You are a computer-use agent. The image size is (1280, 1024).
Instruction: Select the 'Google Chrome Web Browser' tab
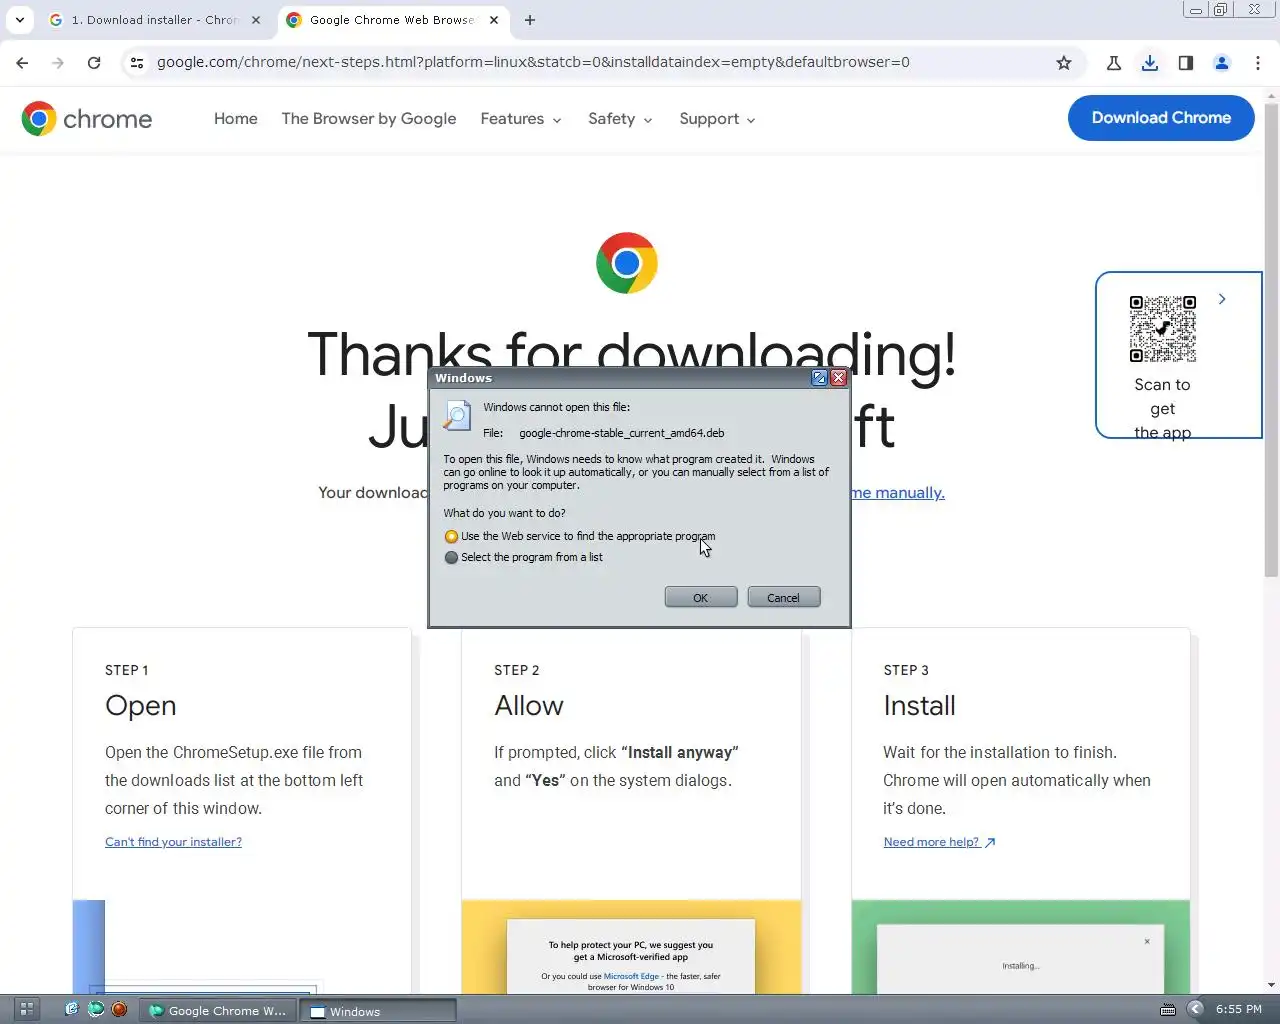click(392, 20)
